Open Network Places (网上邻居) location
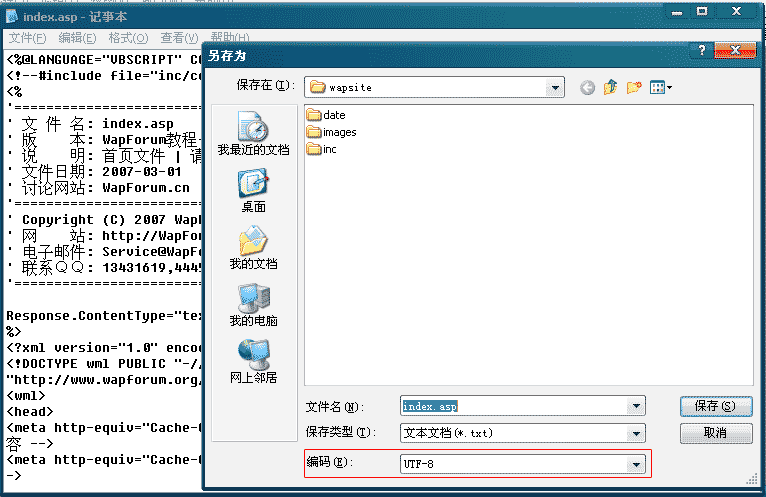The width and height of the screenshot is (766, 497). tap(253, 362)
